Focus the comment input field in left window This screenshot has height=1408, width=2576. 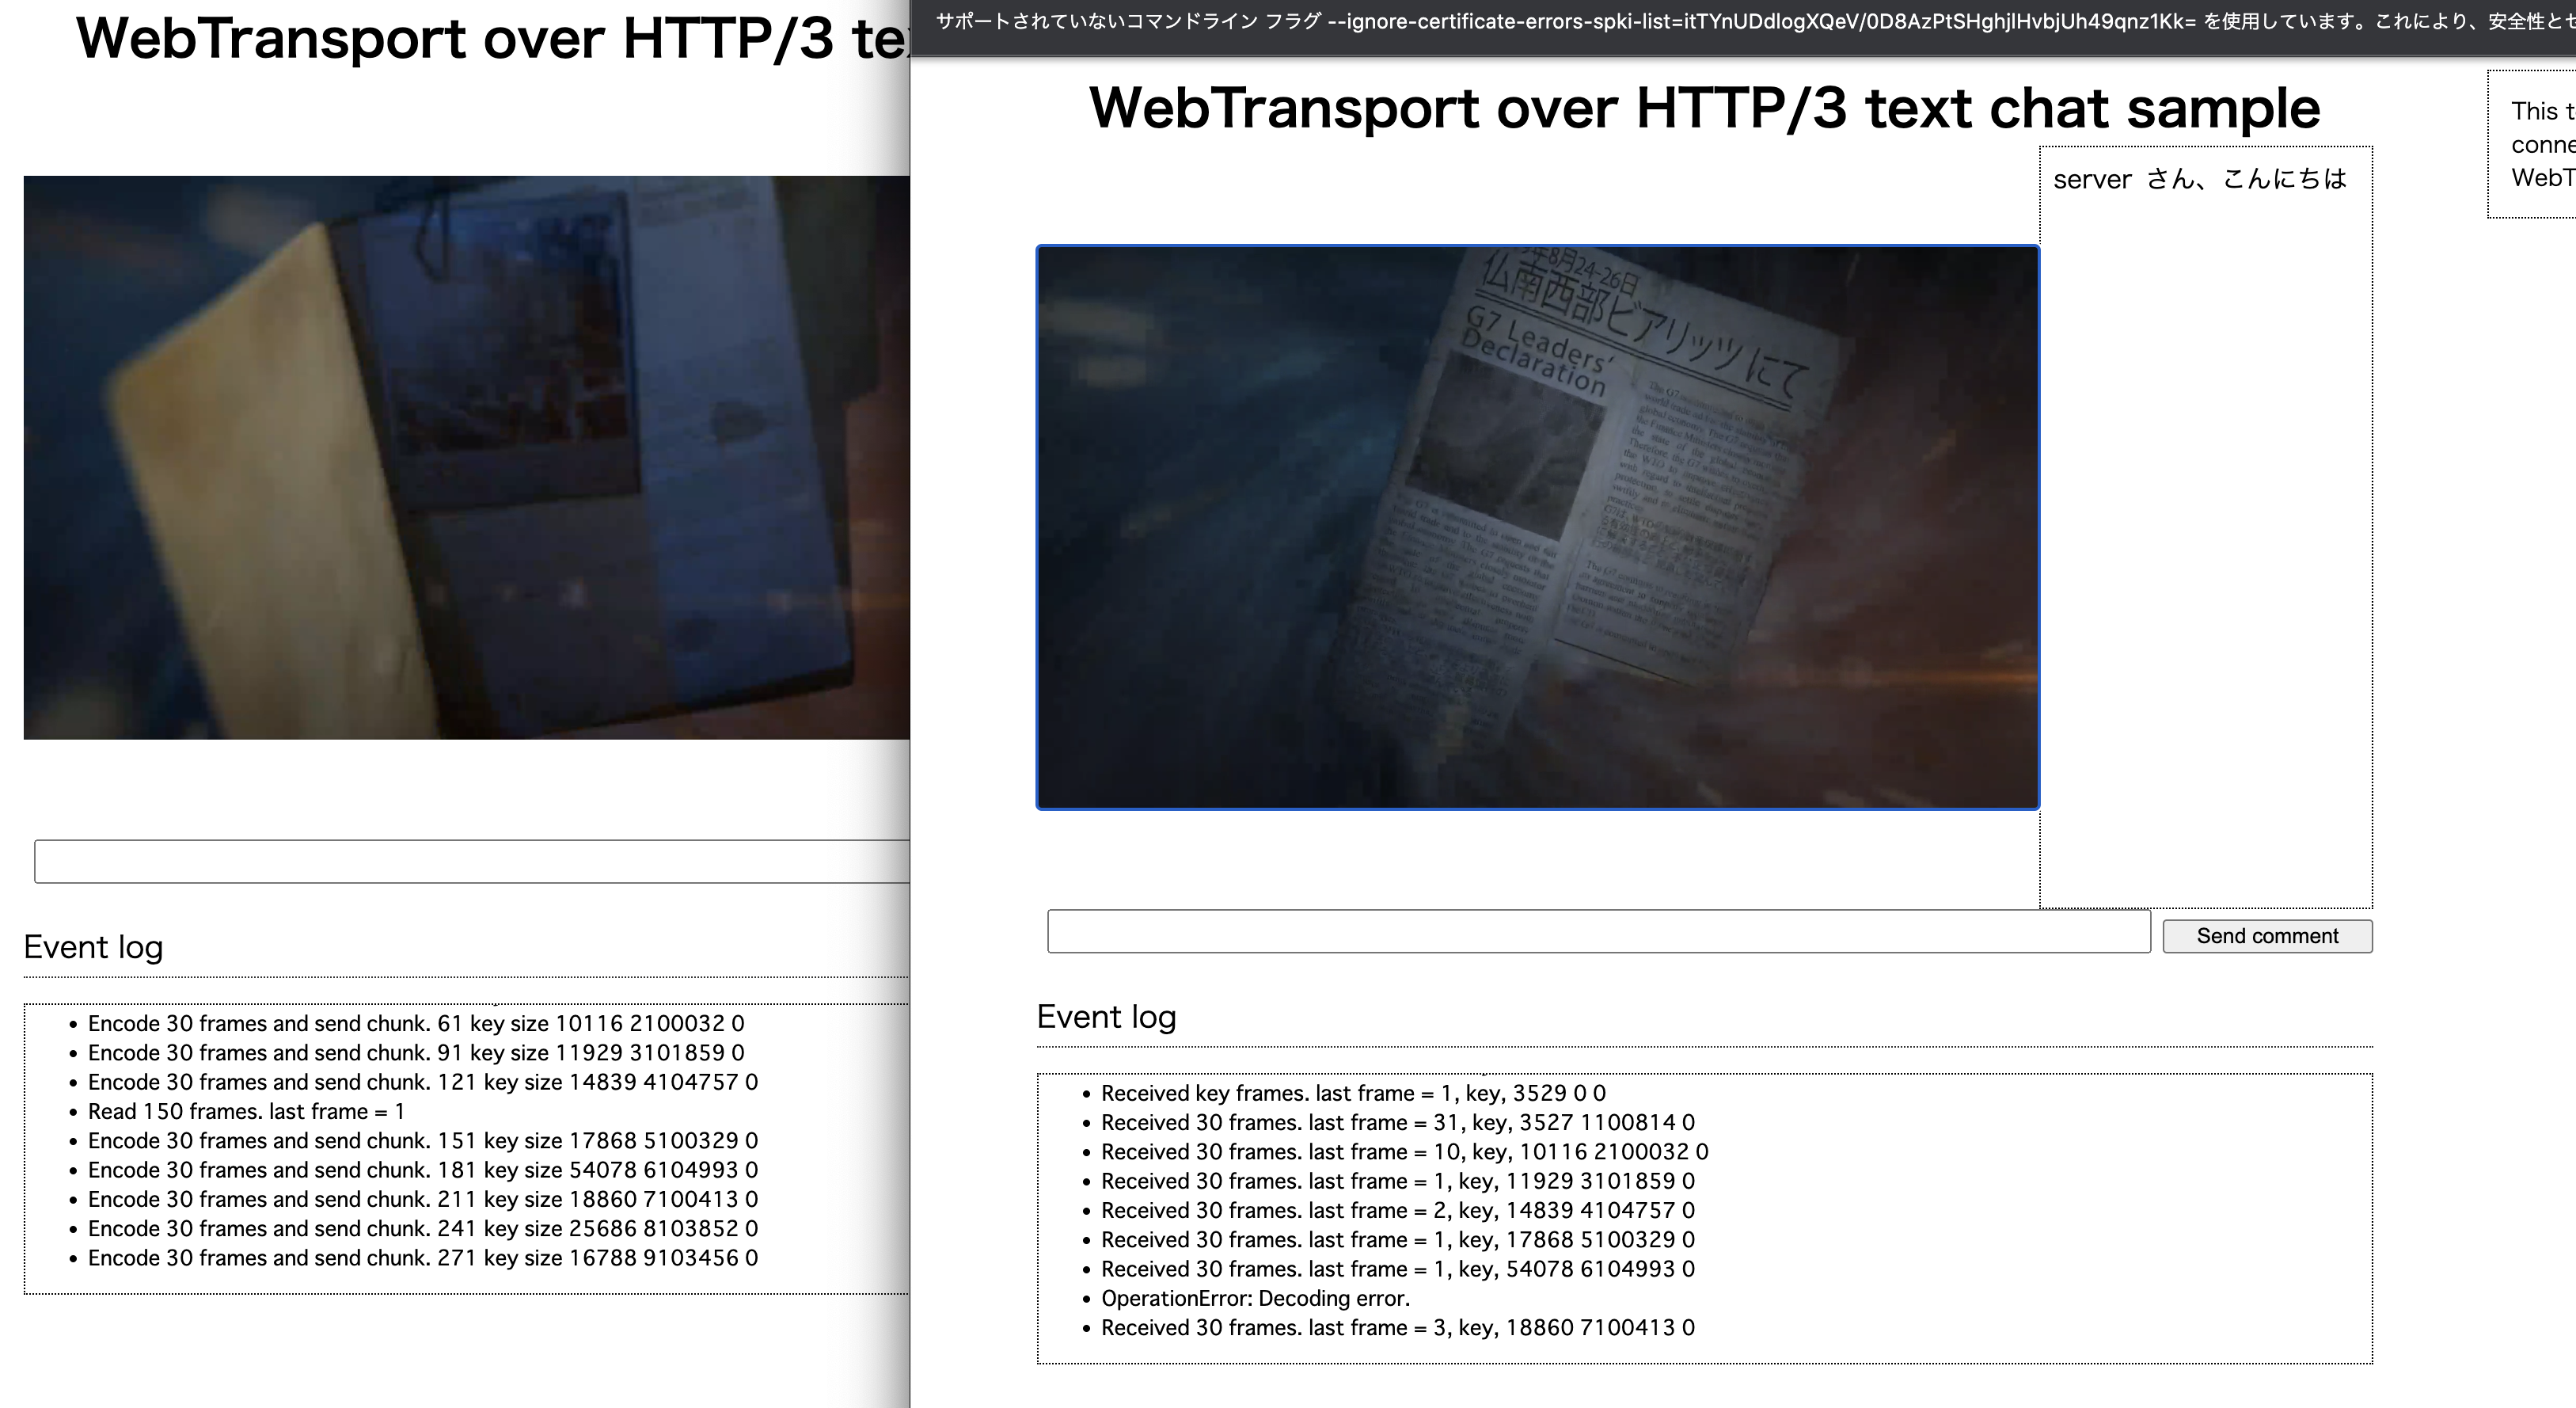click(472, 861)
